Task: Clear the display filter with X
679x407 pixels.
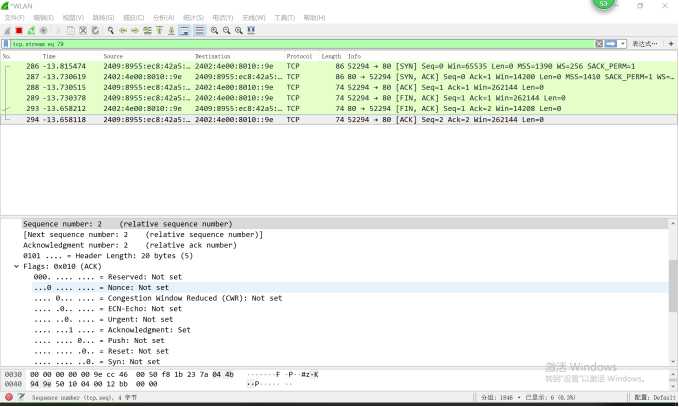Action: 599,44
